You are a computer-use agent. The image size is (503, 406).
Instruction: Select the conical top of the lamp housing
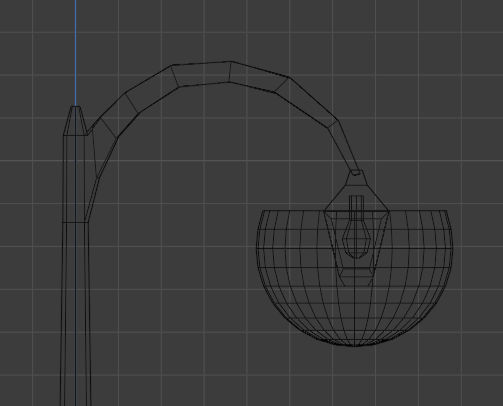click(x=357, y=193)
